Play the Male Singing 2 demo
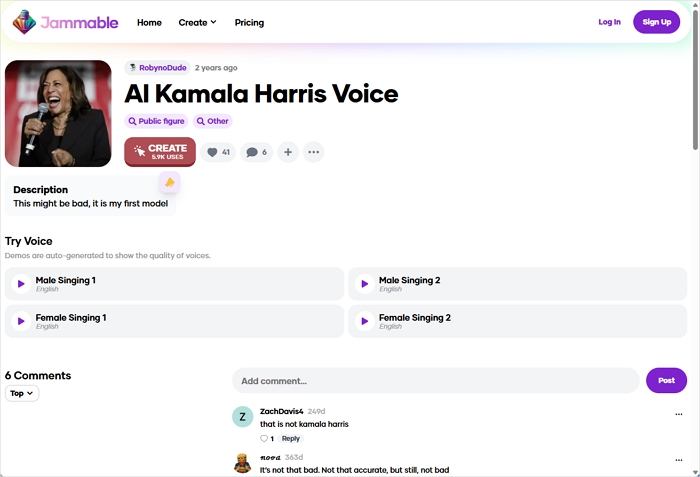 pos(365,284)
